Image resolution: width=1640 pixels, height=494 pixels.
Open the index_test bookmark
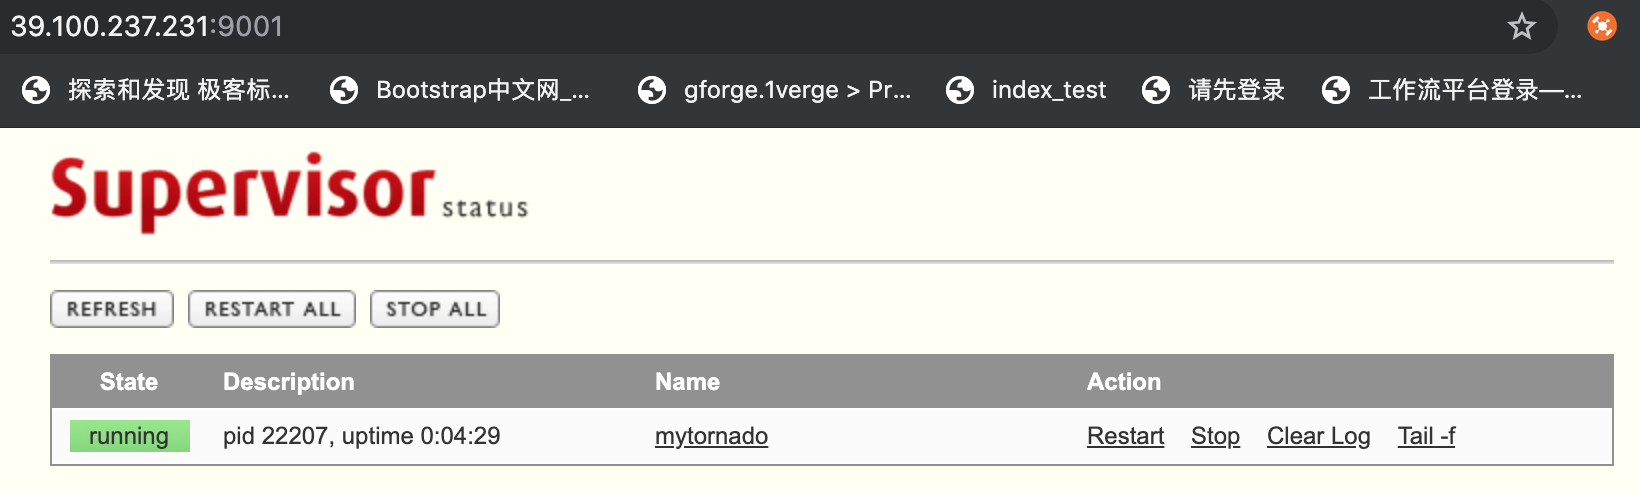(x=1048, y=90)
